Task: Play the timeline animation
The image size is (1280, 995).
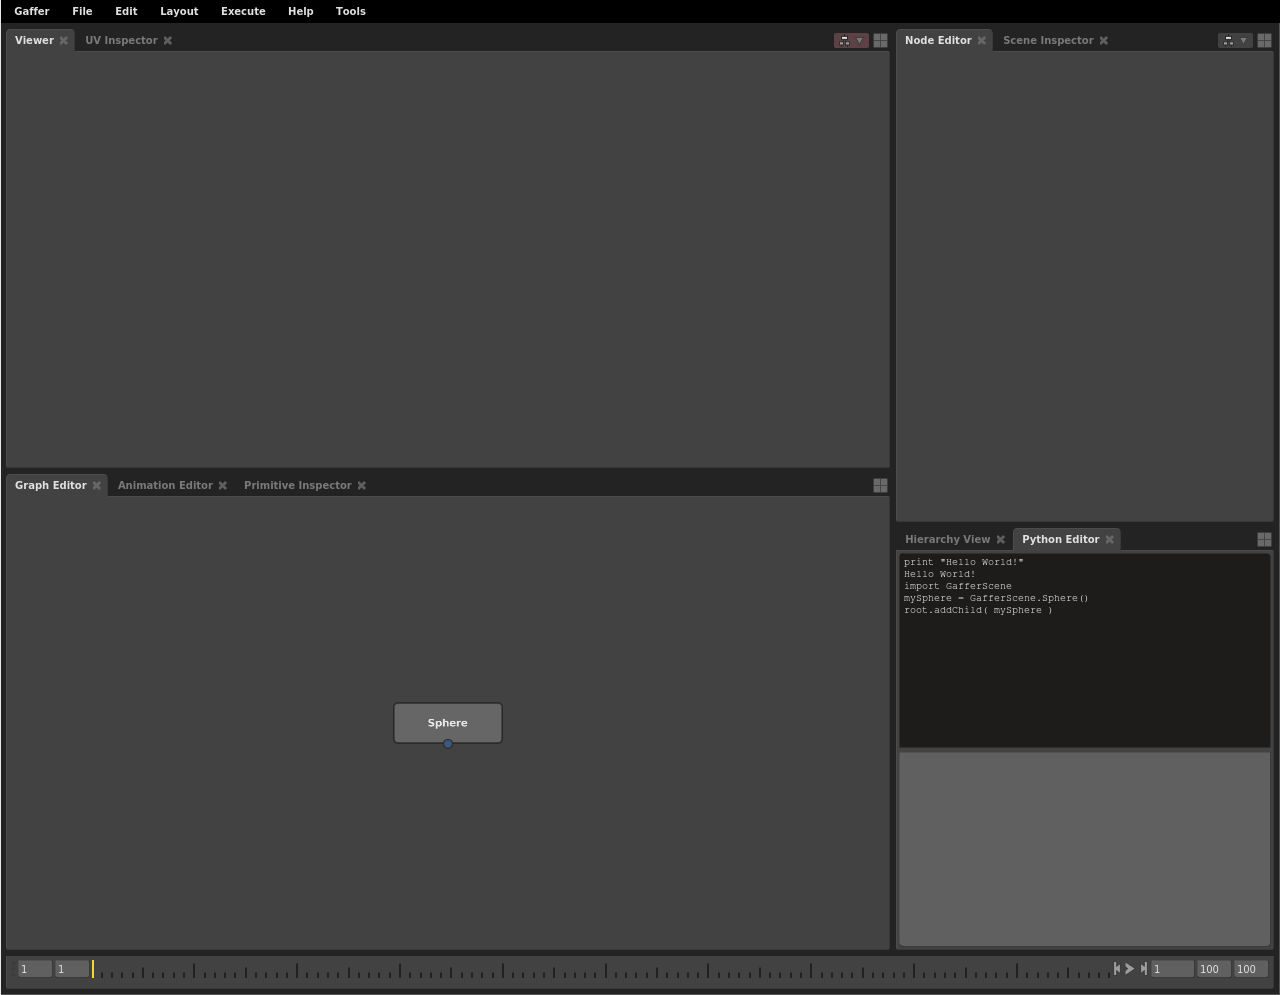Action: click(x=1130, y=969)
